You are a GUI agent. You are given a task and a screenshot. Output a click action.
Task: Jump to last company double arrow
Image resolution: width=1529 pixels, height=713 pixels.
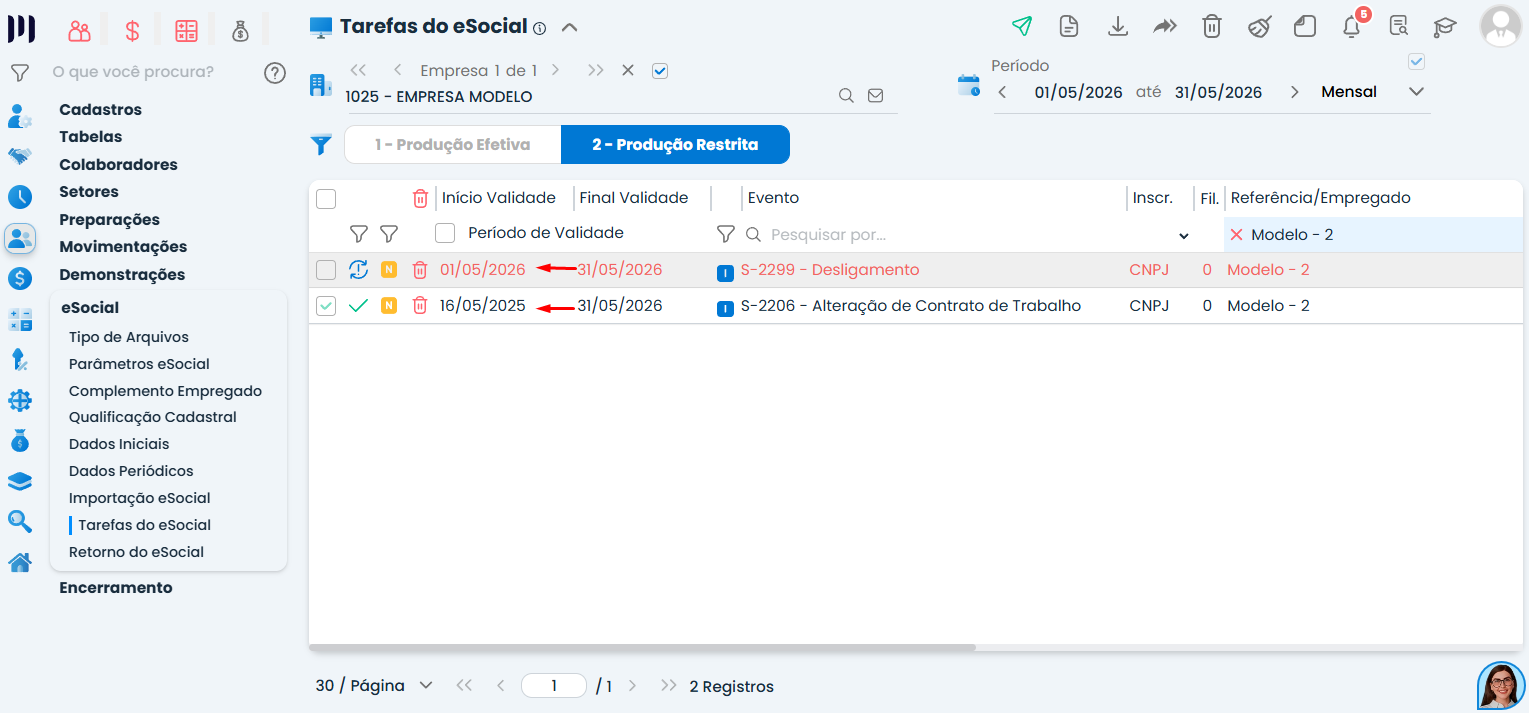595,71
